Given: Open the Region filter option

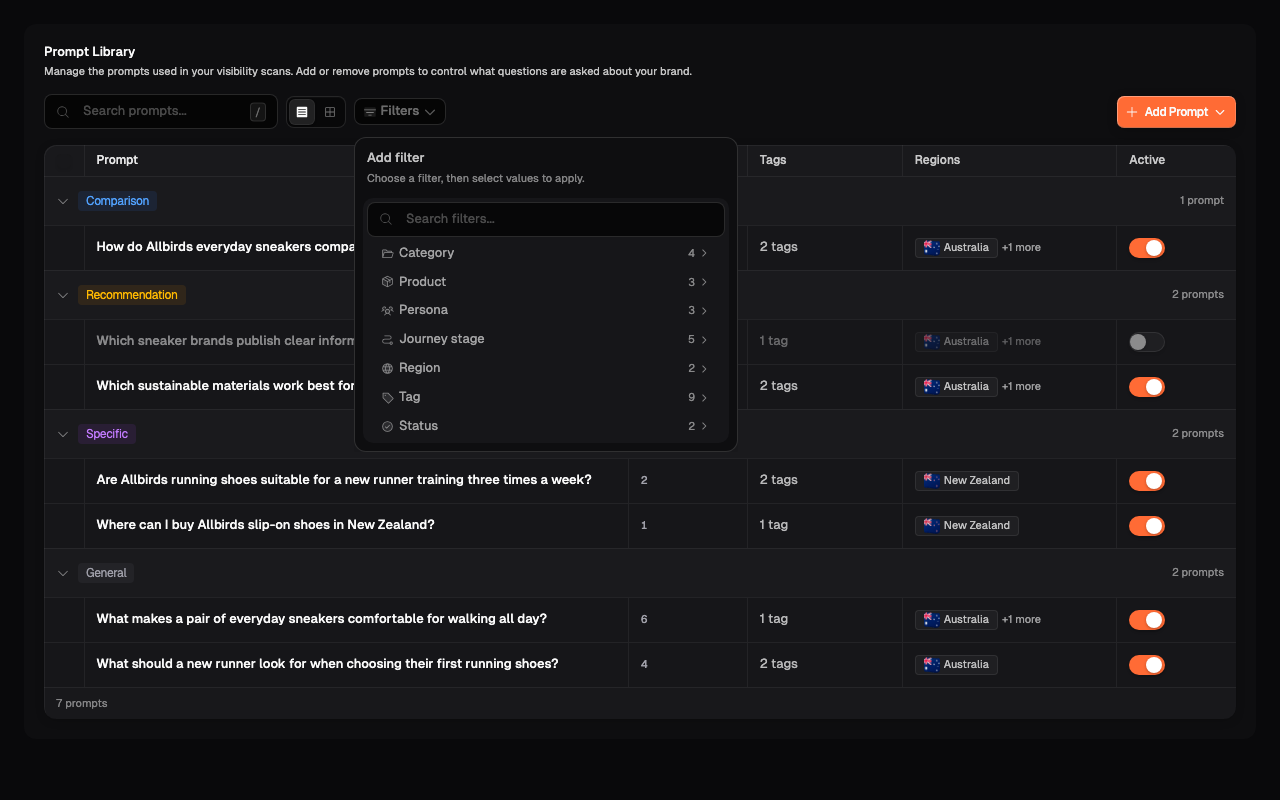Looking at the screenshot, I should [x=546, y=369].
